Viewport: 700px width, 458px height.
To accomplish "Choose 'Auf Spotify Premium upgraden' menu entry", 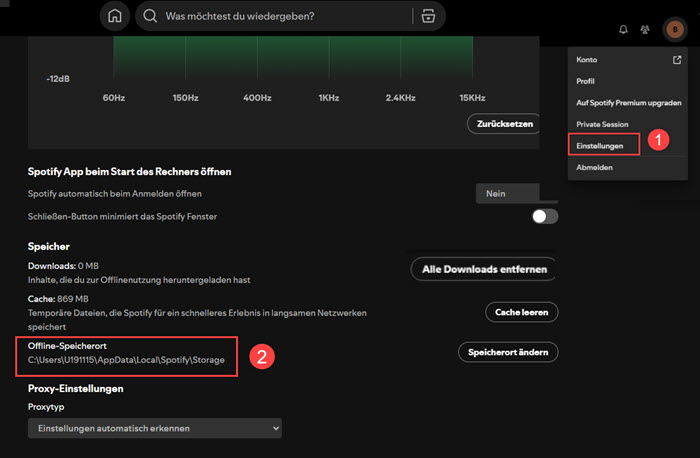I will click(627, 103).
